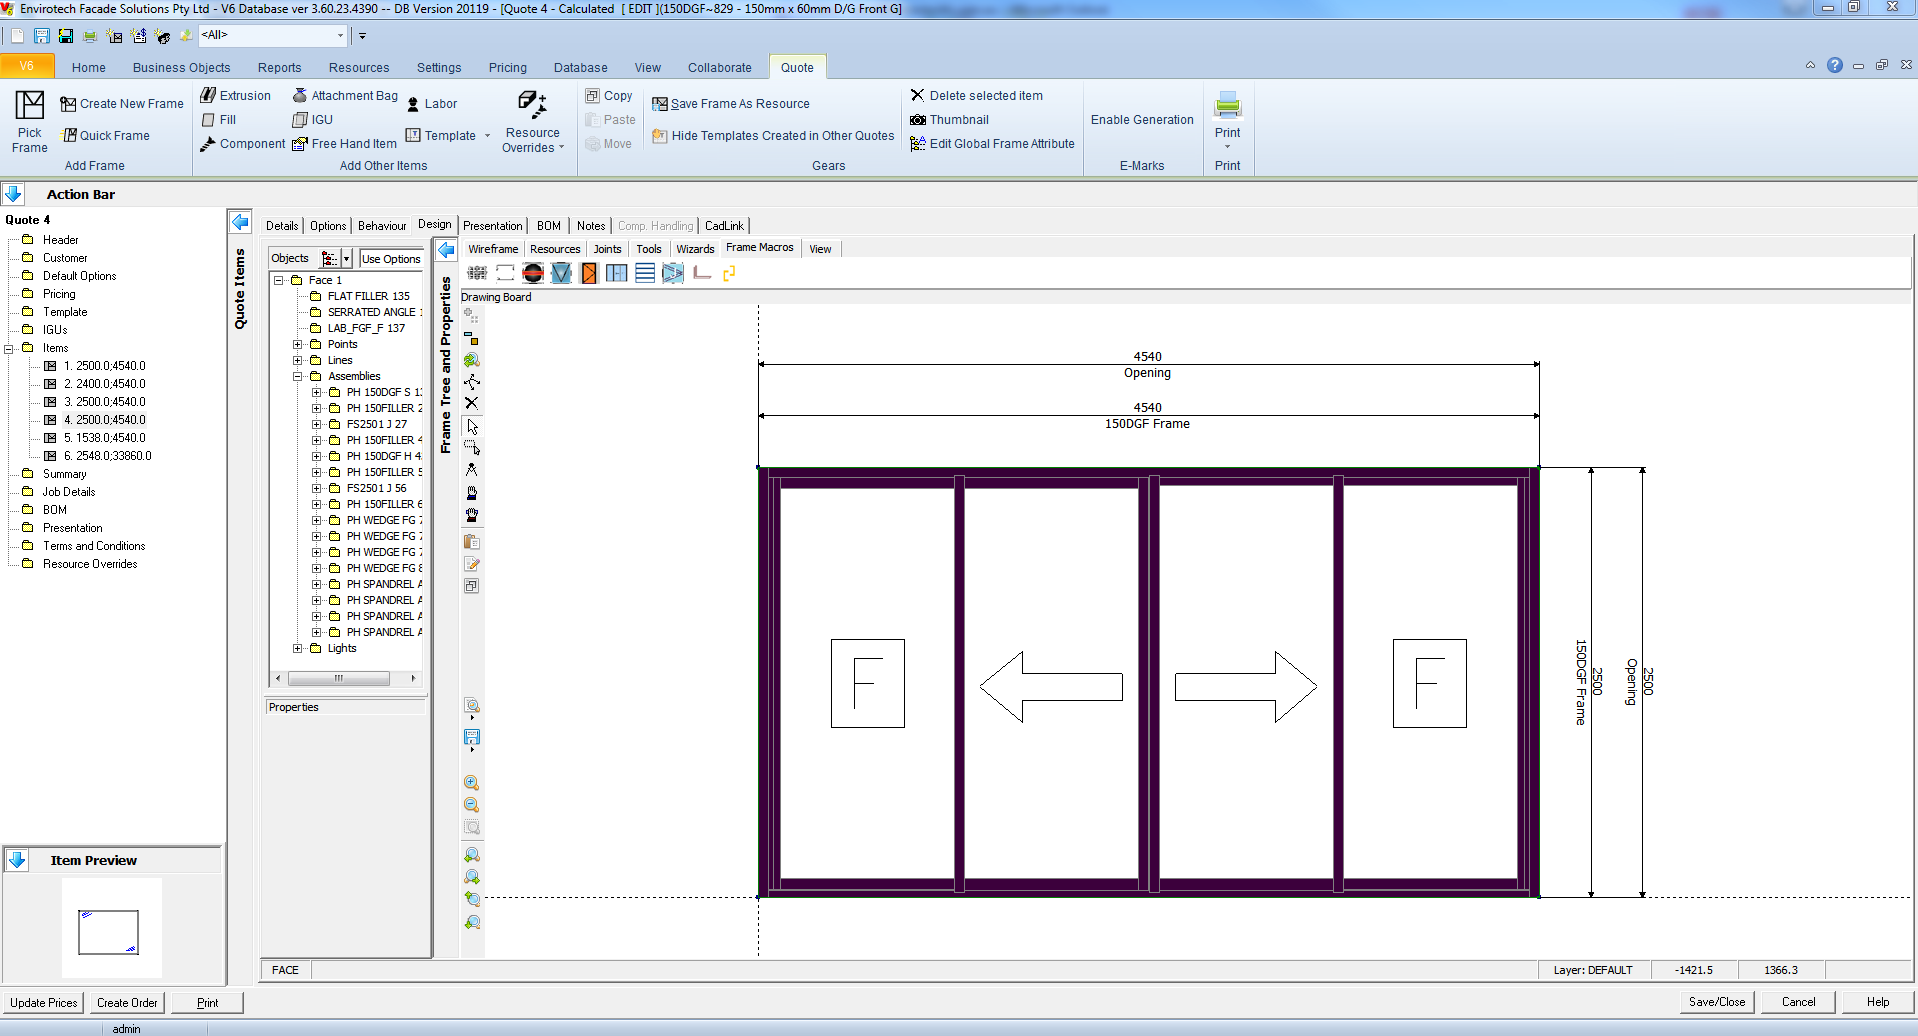Expand the Lights tree node
The width and height of the screenshot is (1918, 1036).
[297, 649]
